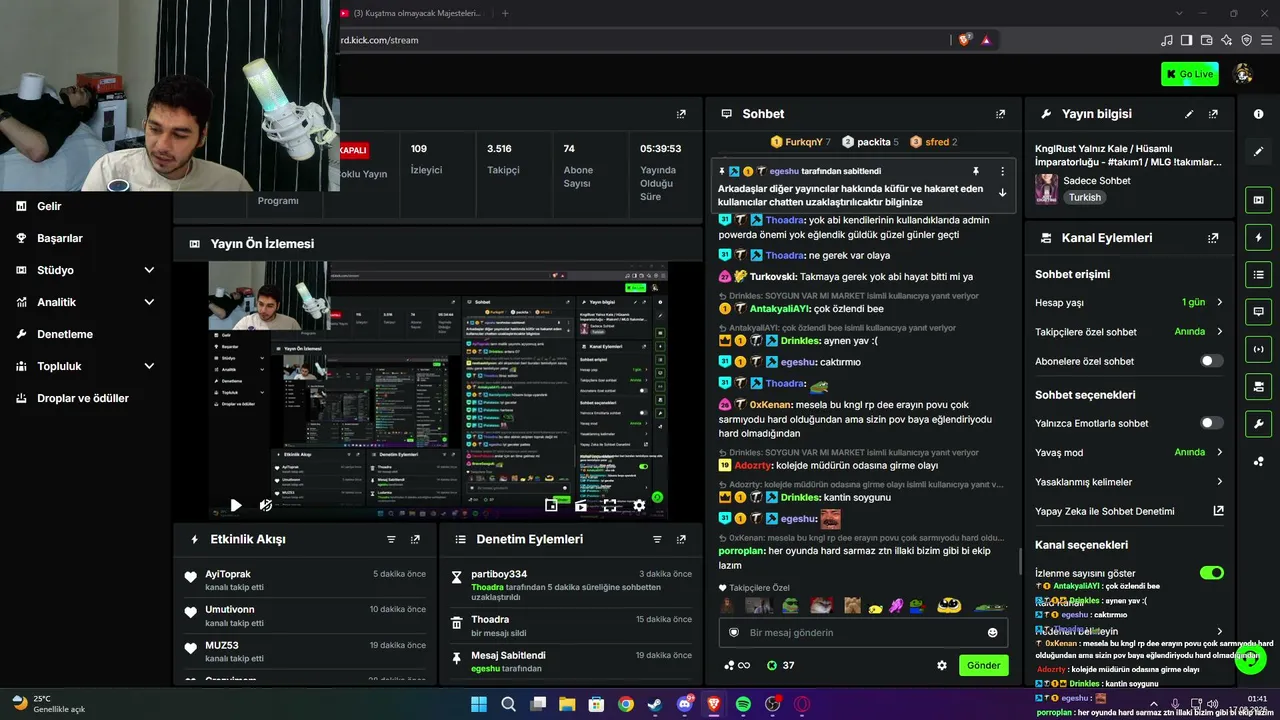The width and height of the screenshot is (1280, 720).
Task: Open Yavaş mod options
Action: [x=1129, y=452]
